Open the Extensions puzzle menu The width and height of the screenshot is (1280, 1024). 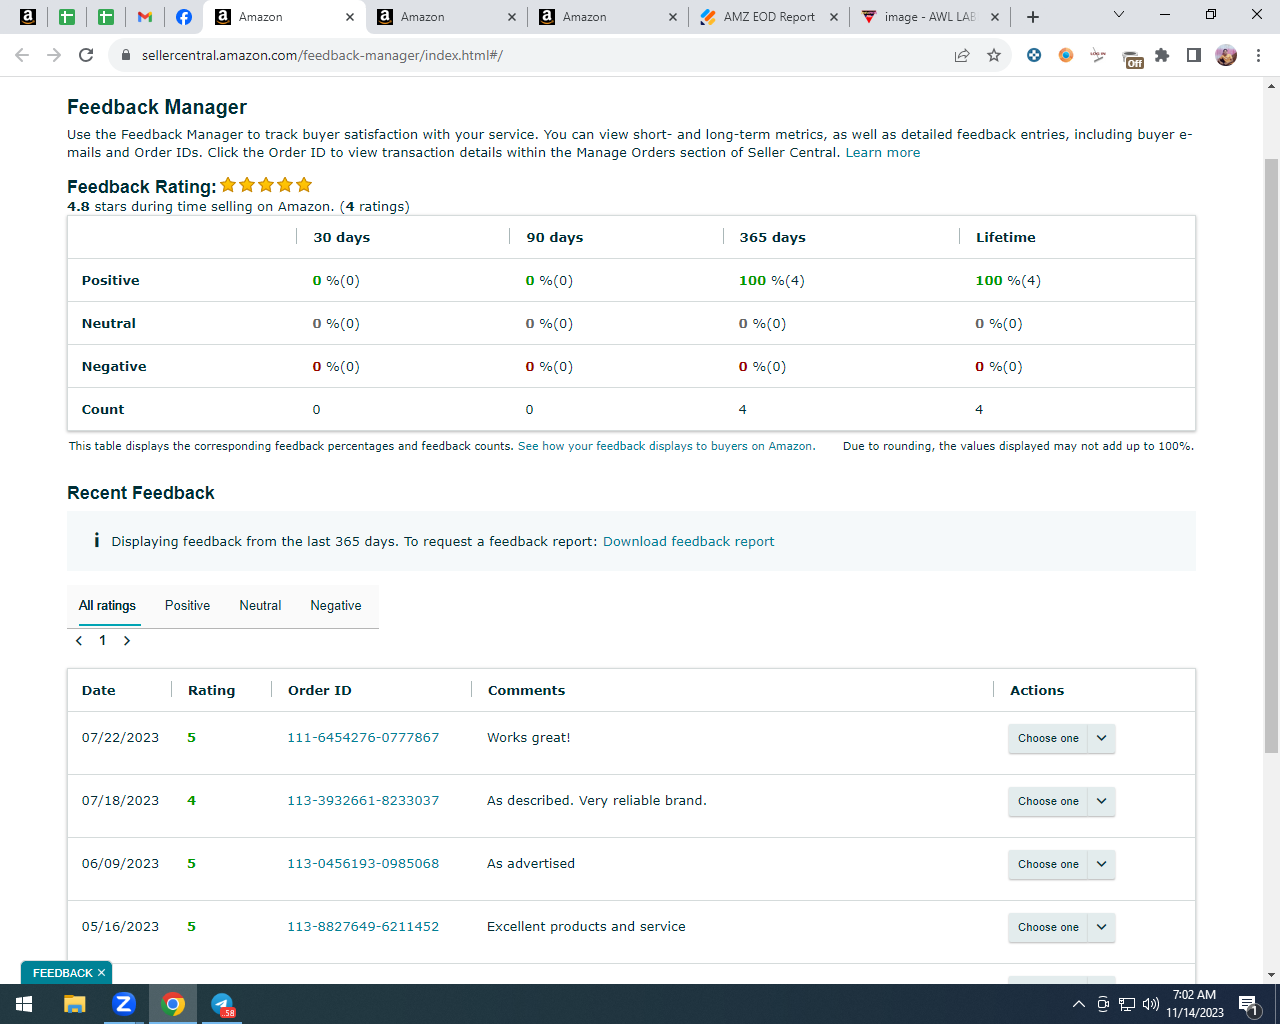click(x=1162, y=55)
